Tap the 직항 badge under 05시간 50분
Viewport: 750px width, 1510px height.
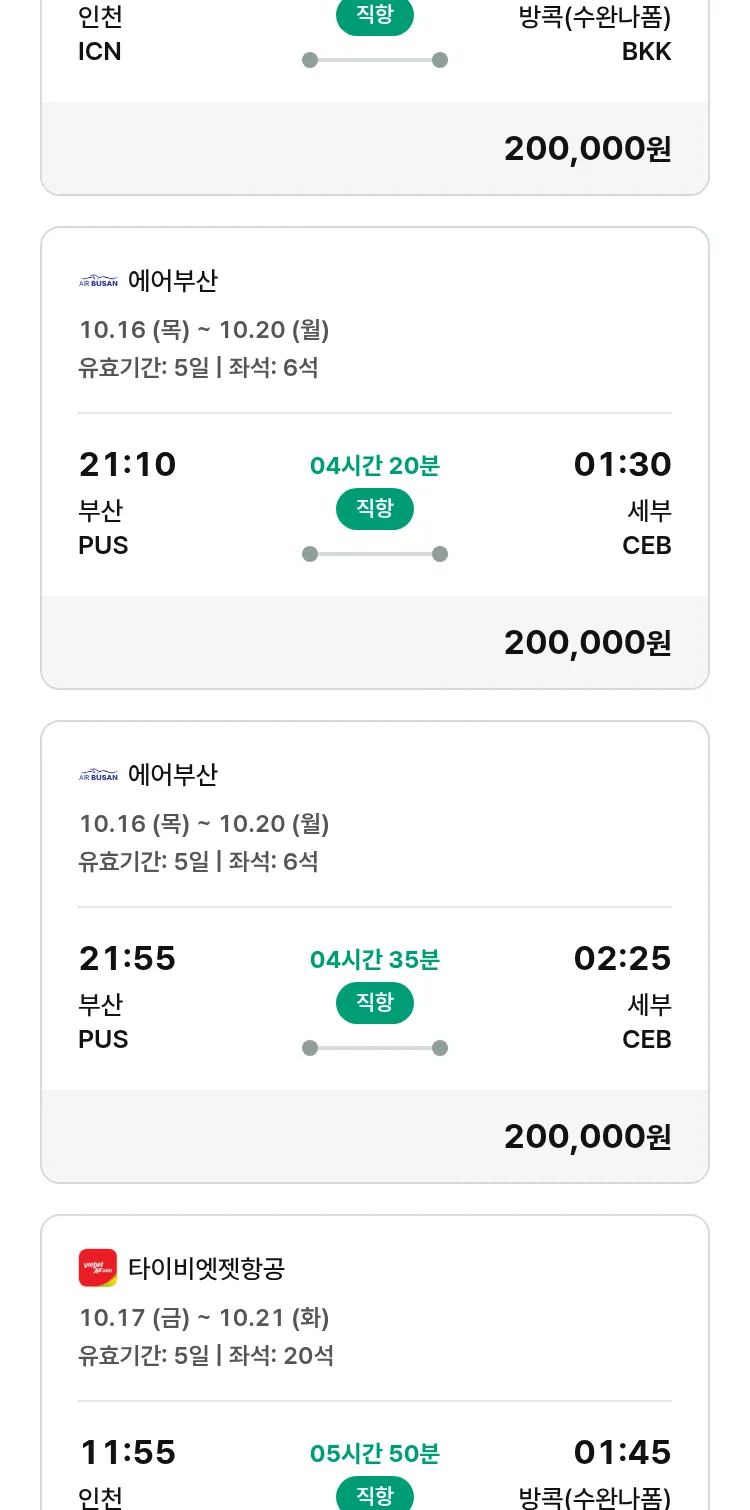pos(375,1495)
